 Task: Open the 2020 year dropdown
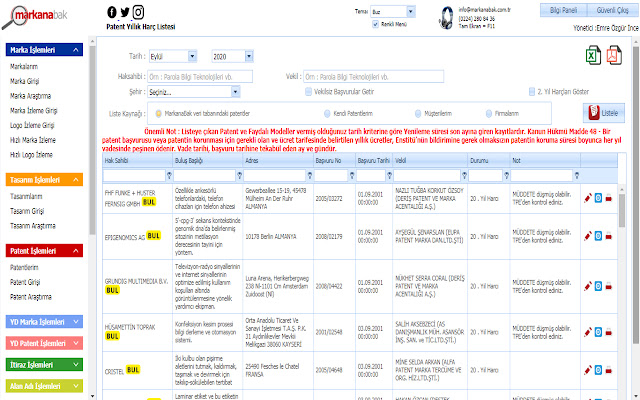[232, 57]
